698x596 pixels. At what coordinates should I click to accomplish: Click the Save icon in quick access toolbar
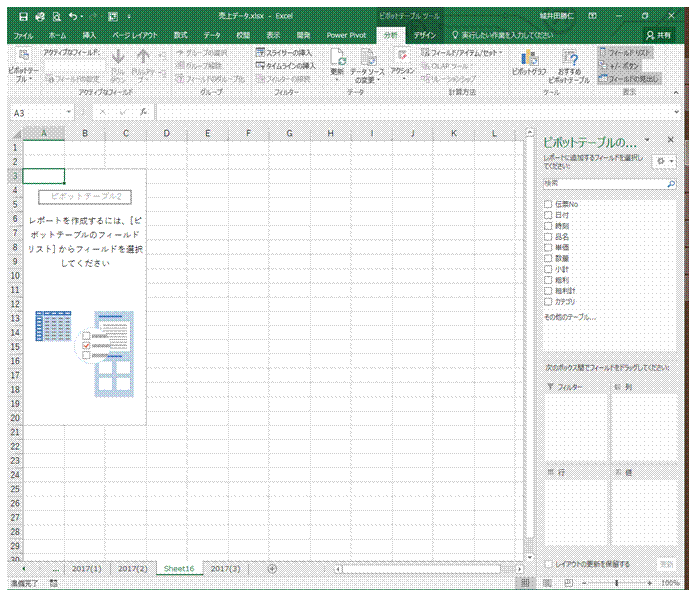(23, 17)
